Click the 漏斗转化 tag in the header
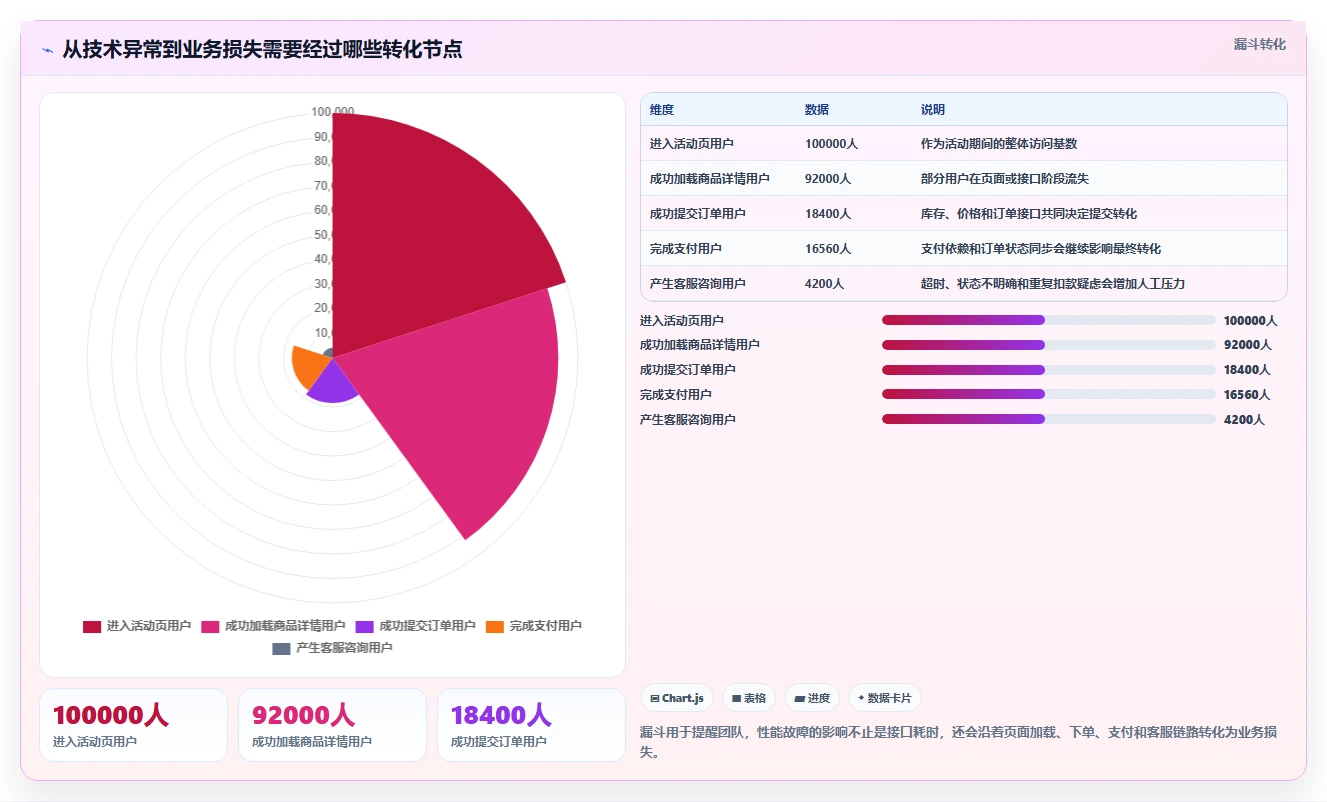This screenshot has height=802, width=1327. click(x=1259, y=45)
